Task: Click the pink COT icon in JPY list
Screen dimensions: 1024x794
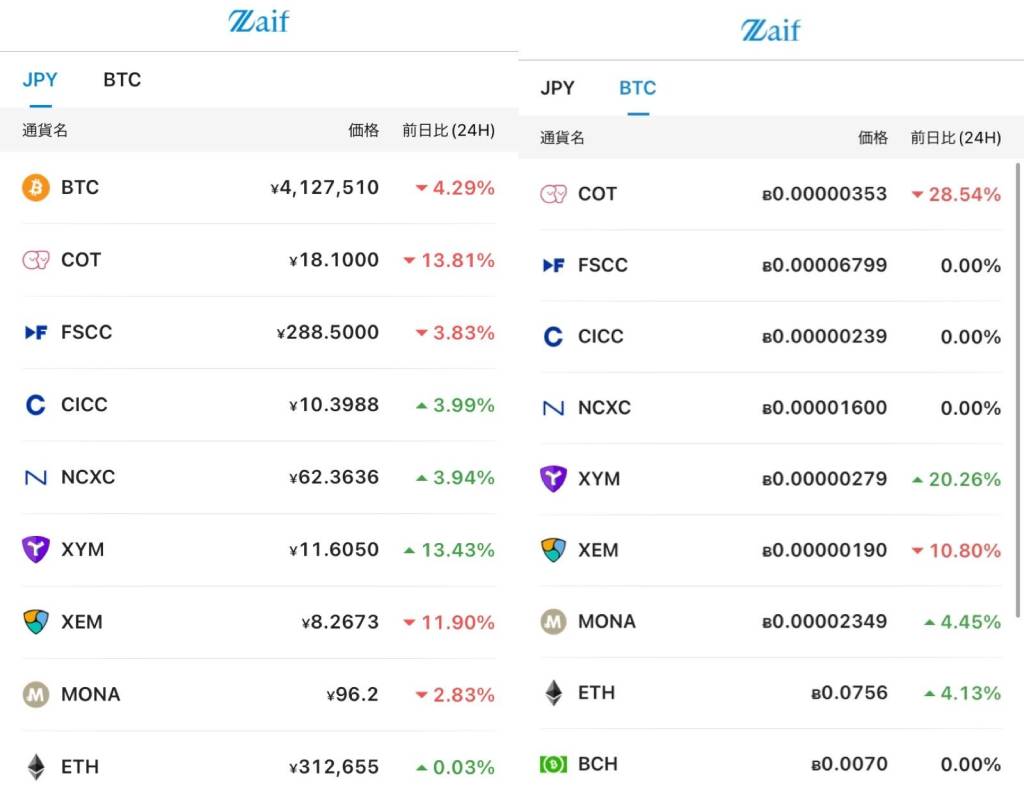Action: [36, 260]
